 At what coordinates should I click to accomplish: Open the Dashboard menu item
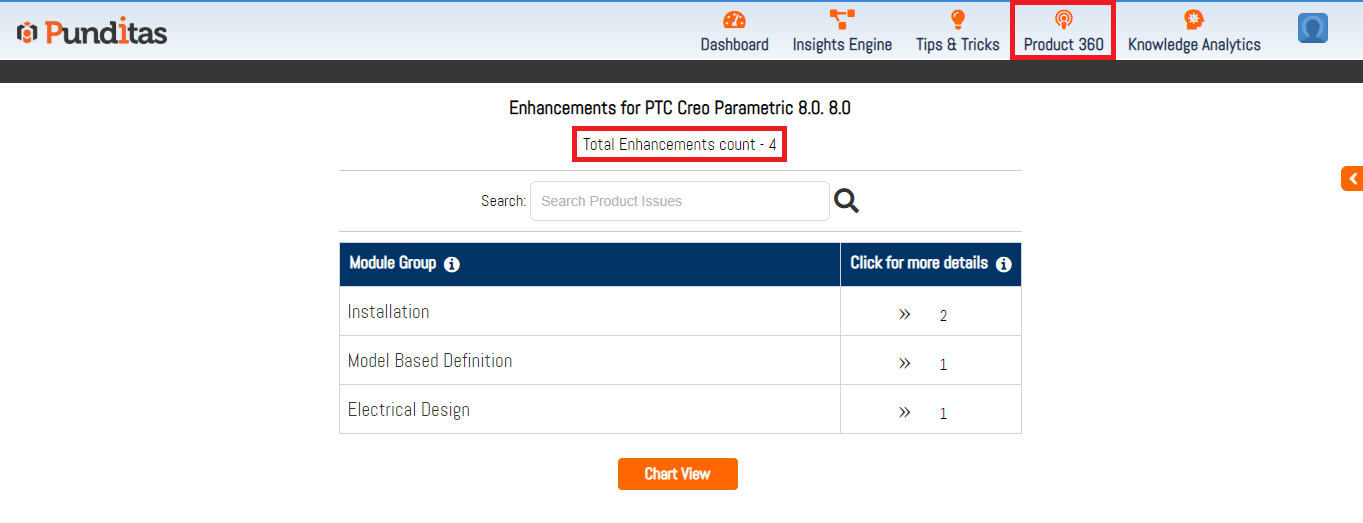[x=734, y=45]
